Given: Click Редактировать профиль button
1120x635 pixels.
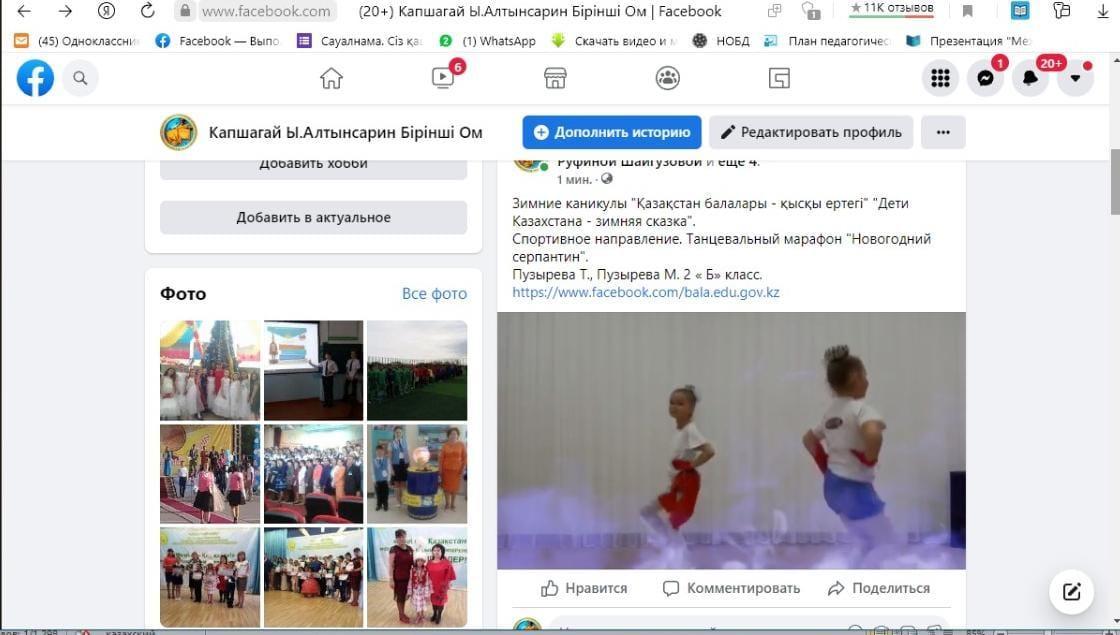Looking at the screenshot, I should pos(811,132).
